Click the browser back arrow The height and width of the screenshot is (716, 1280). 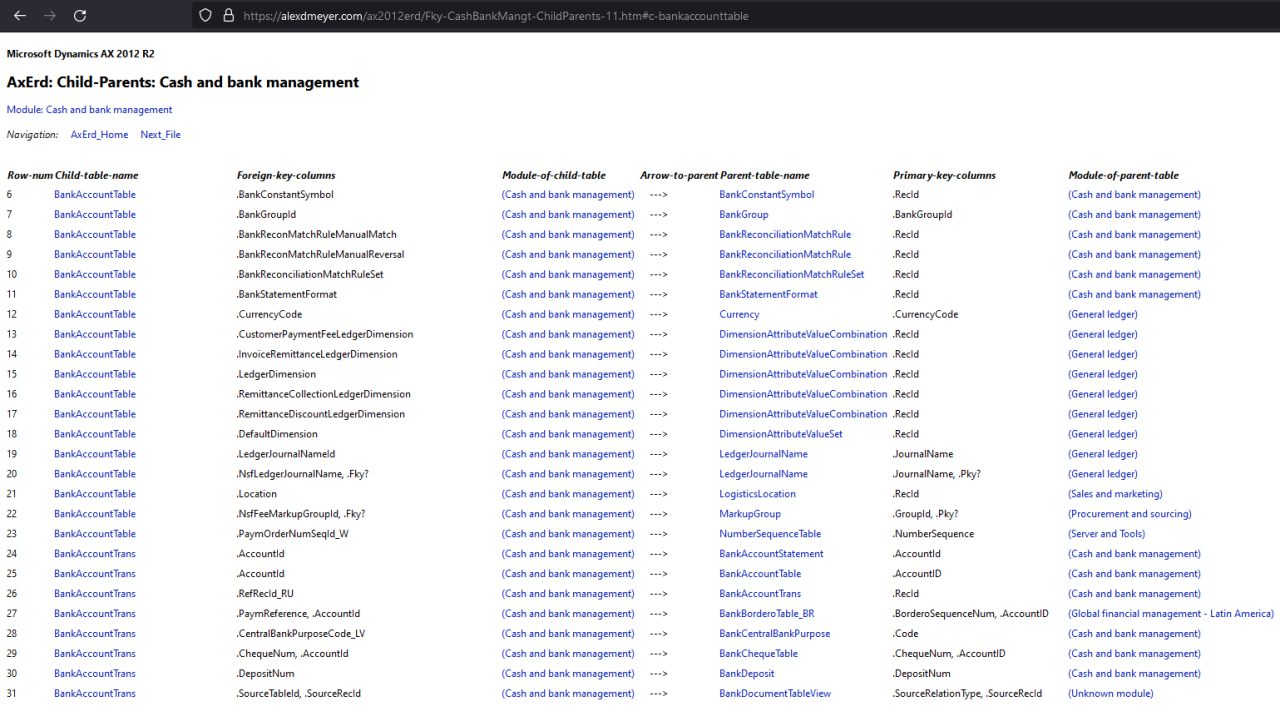20,16
